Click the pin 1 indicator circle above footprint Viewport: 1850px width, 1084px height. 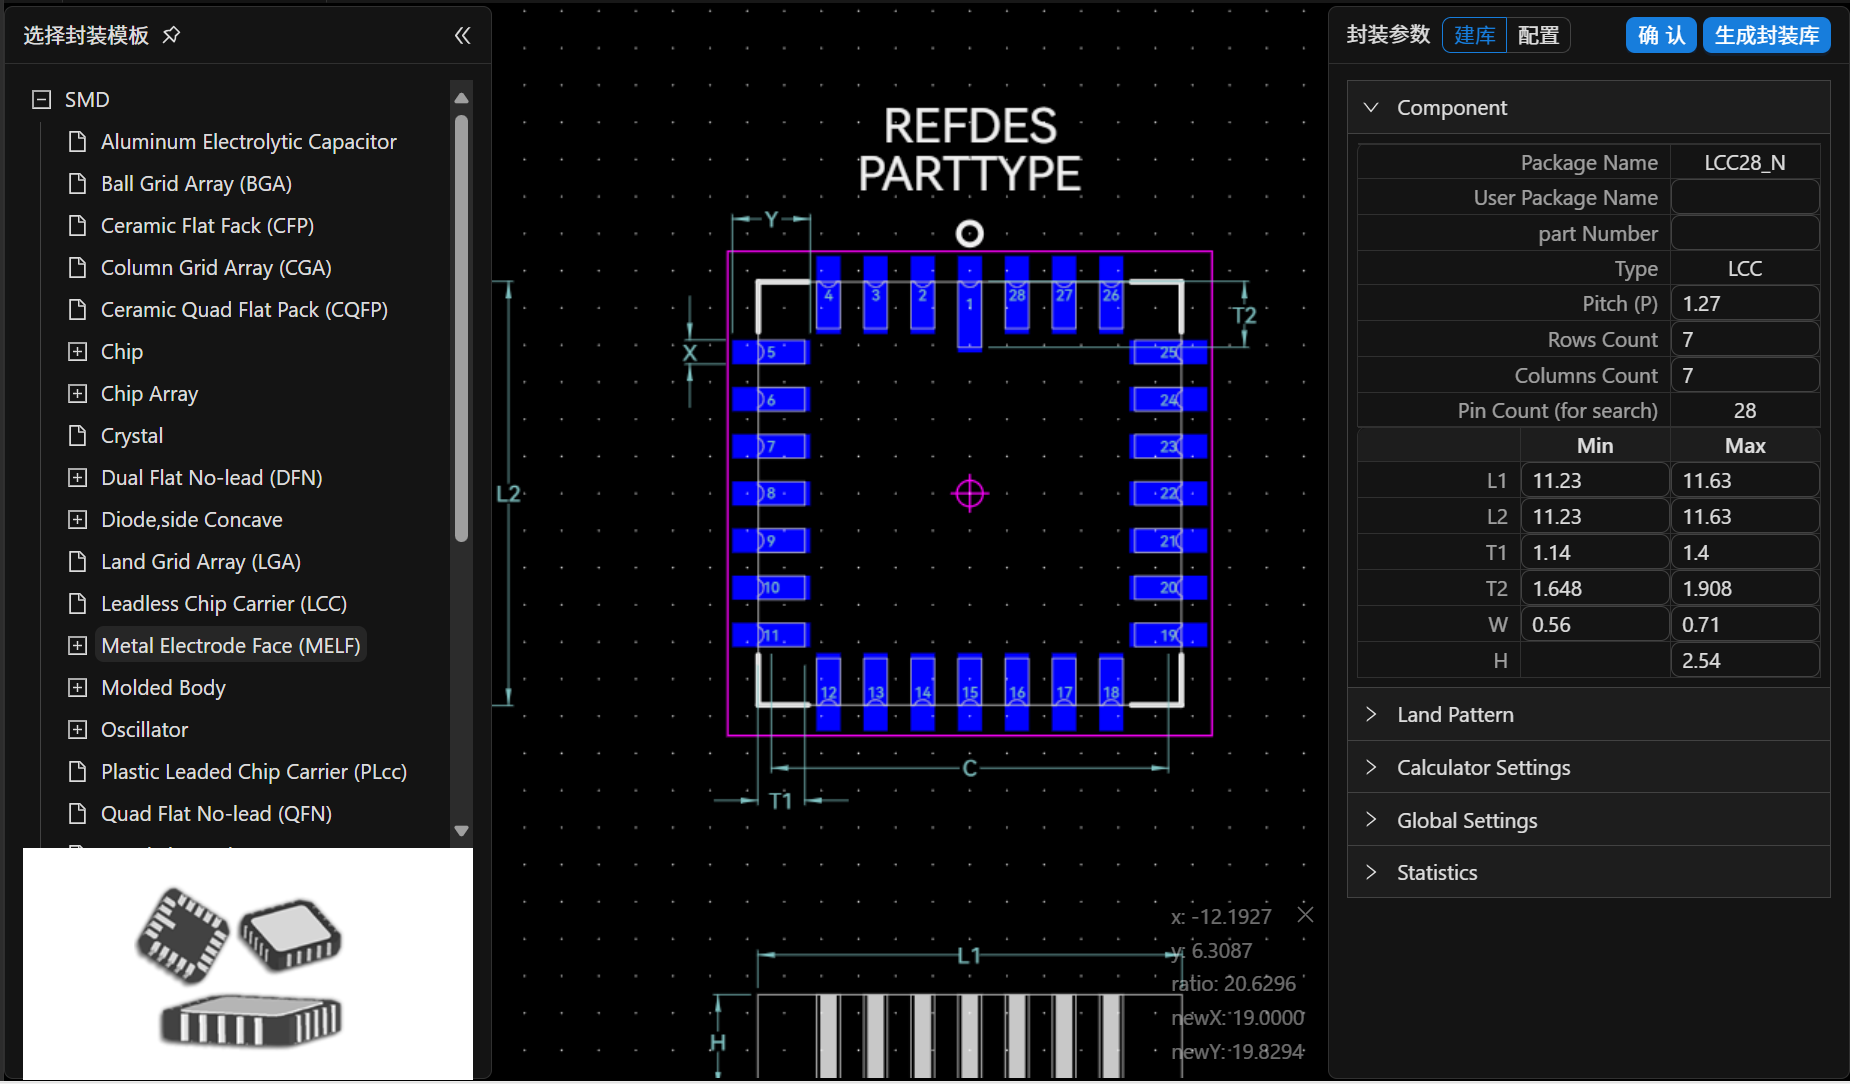click(969, 233)
